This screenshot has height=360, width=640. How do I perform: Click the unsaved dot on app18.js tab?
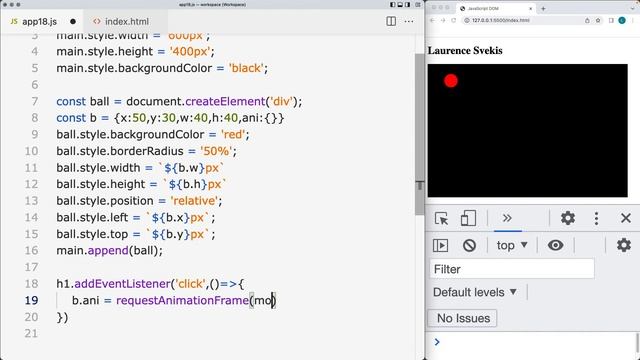73,22
